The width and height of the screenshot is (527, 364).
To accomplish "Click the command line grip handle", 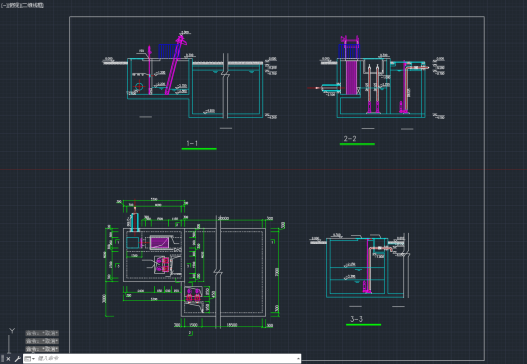I will pyautogui.click(x=3, y=359).
